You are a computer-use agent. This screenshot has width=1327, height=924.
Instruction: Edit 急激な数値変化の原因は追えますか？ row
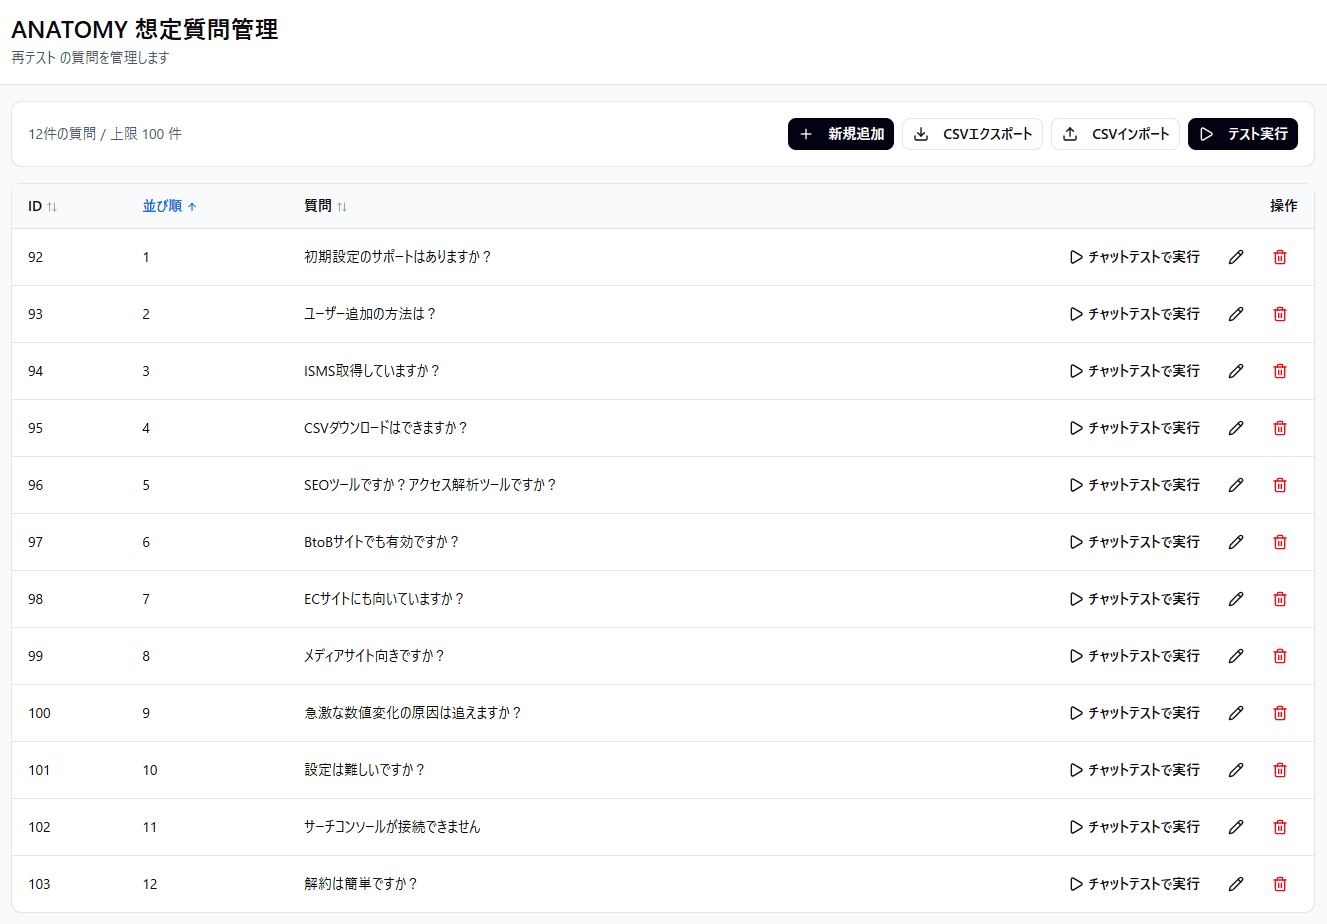(1236, 713)
